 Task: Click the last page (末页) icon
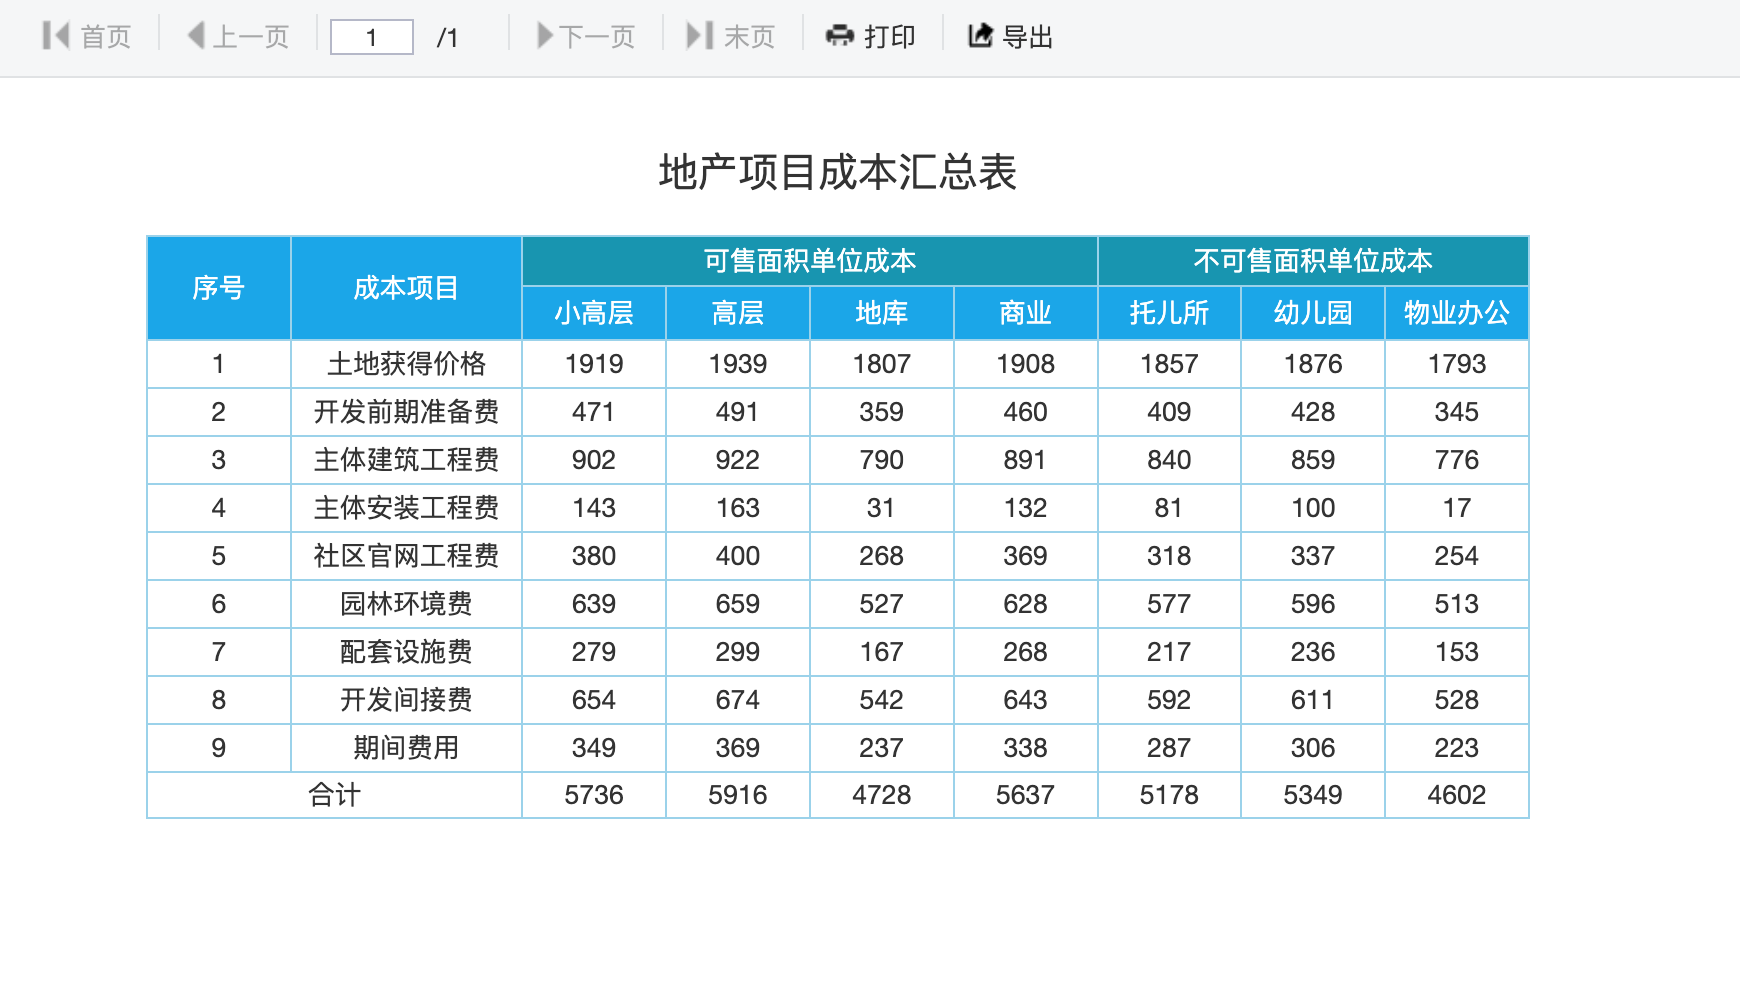(699, 37)
